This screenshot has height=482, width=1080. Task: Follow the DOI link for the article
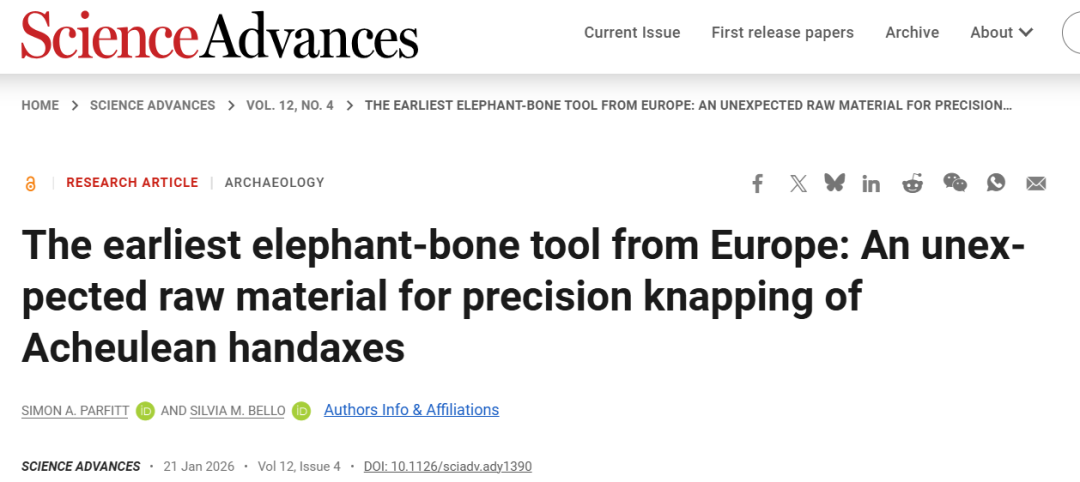[x=447, y=466]
